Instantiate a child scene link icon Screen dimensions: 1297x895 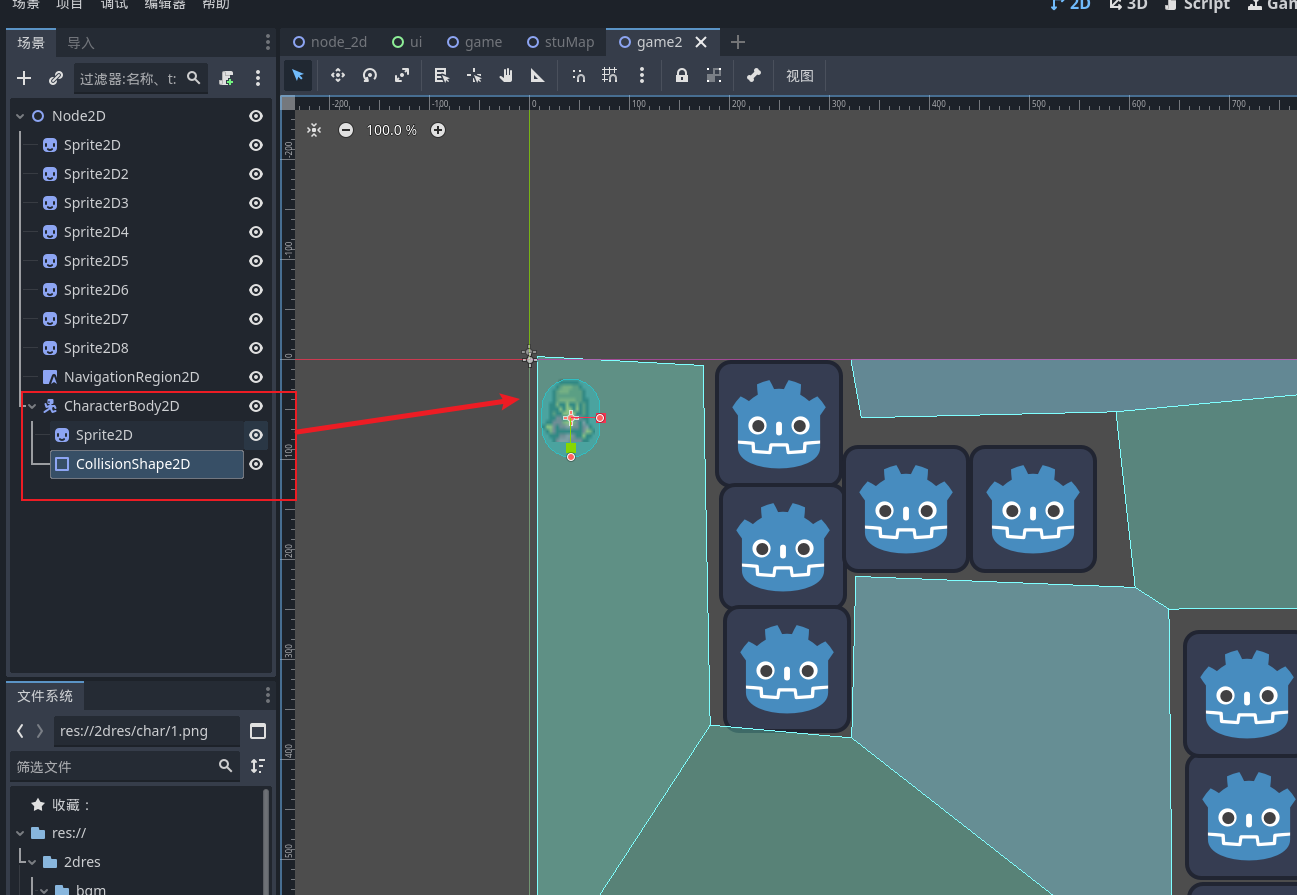tap(56, 78)
